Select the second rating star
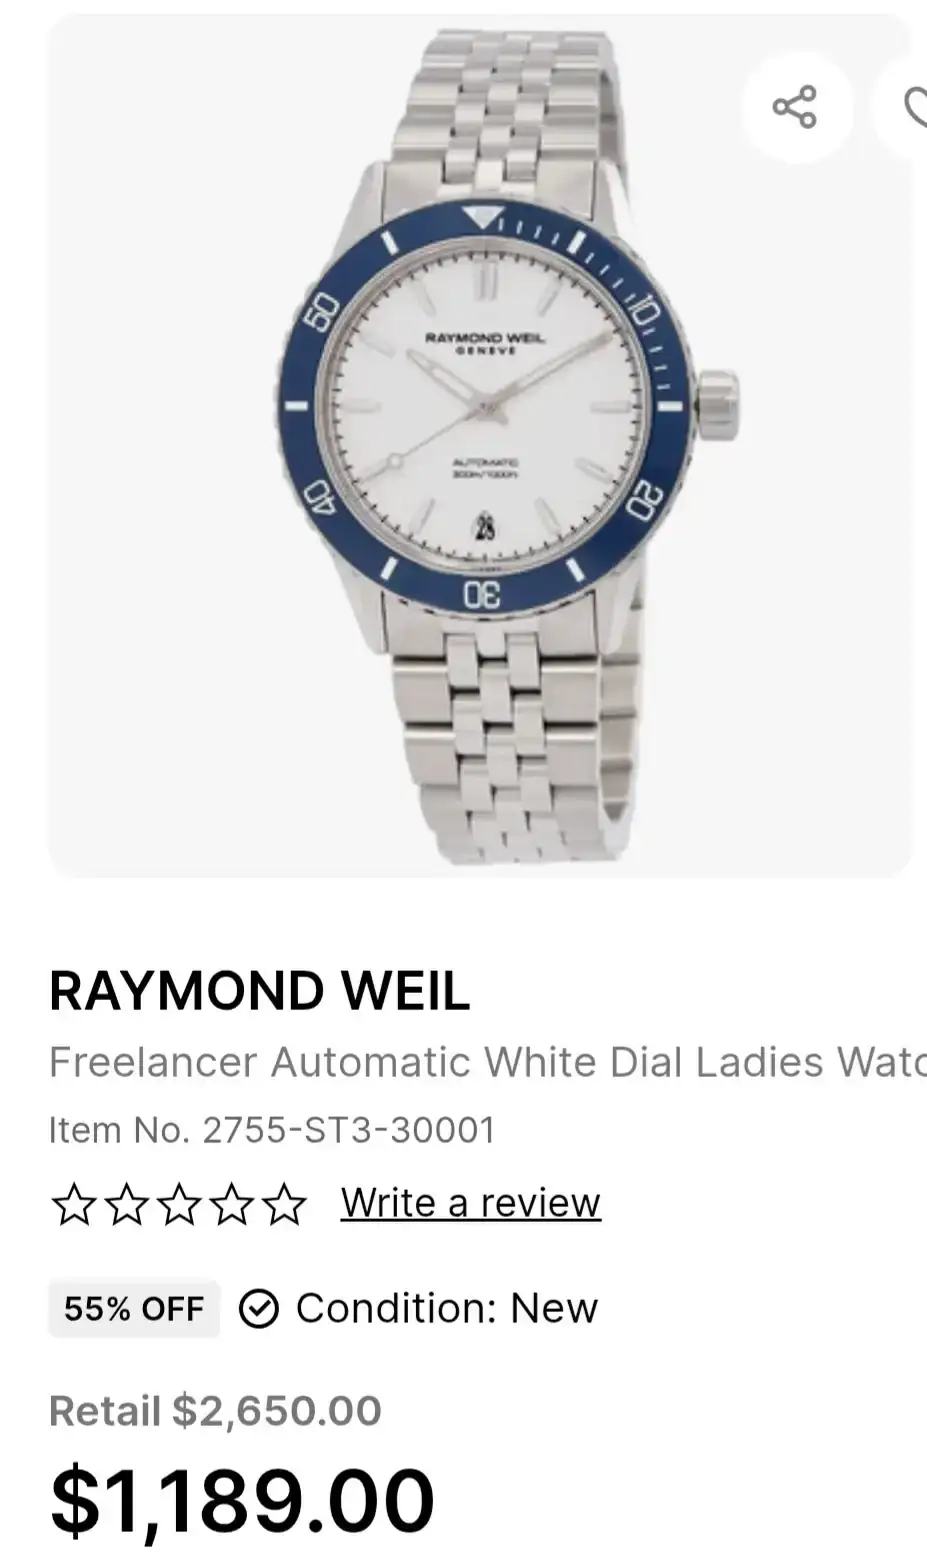Screen dimensions: 927x1562 (x=126, y=1204)
